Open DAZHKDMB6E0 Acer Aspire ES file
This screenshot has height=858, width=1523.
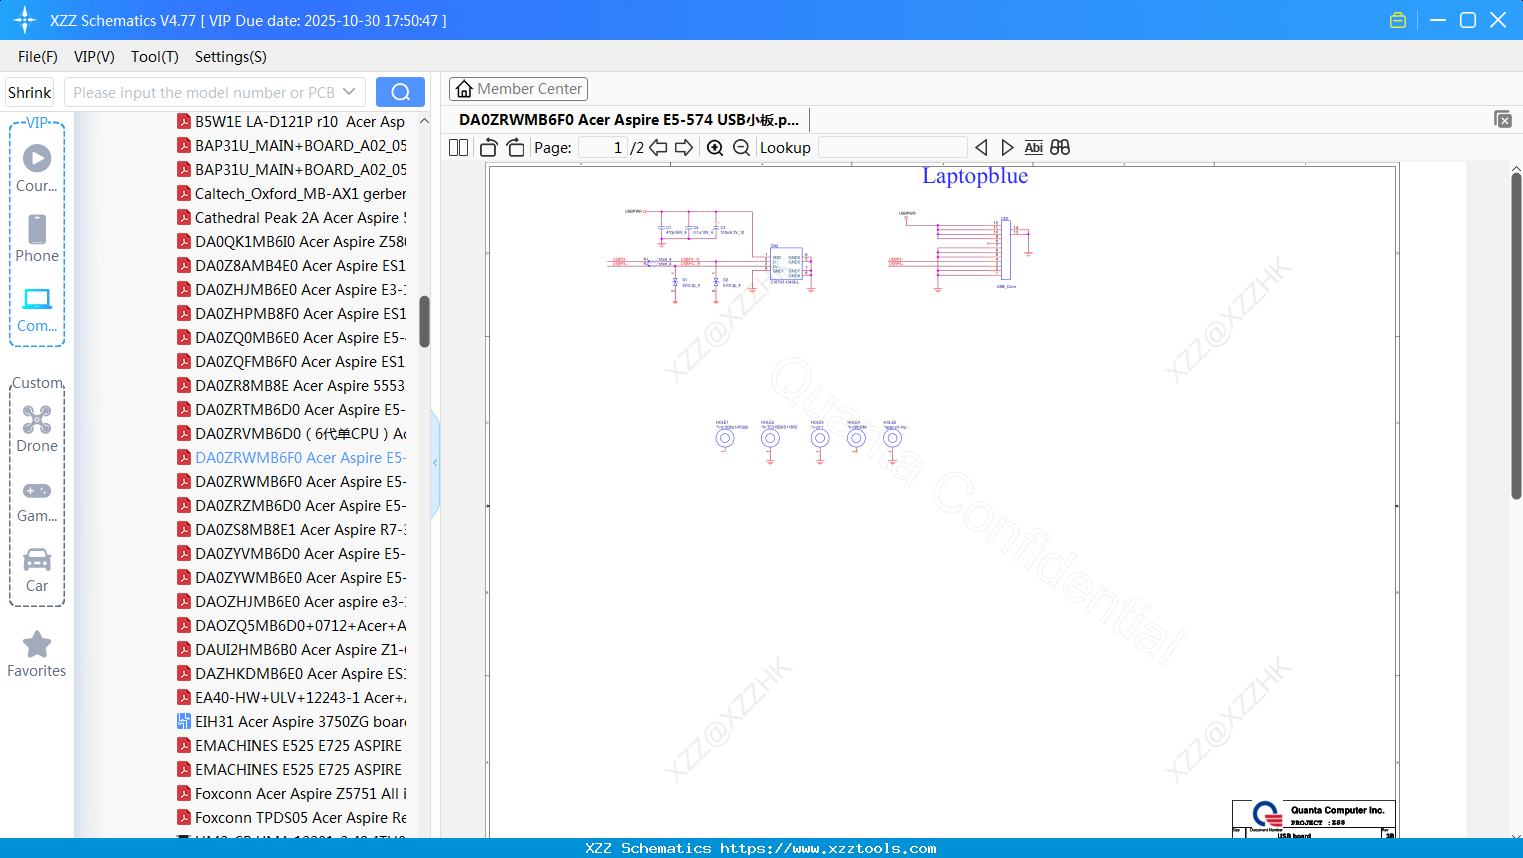(x=291, y=673)
